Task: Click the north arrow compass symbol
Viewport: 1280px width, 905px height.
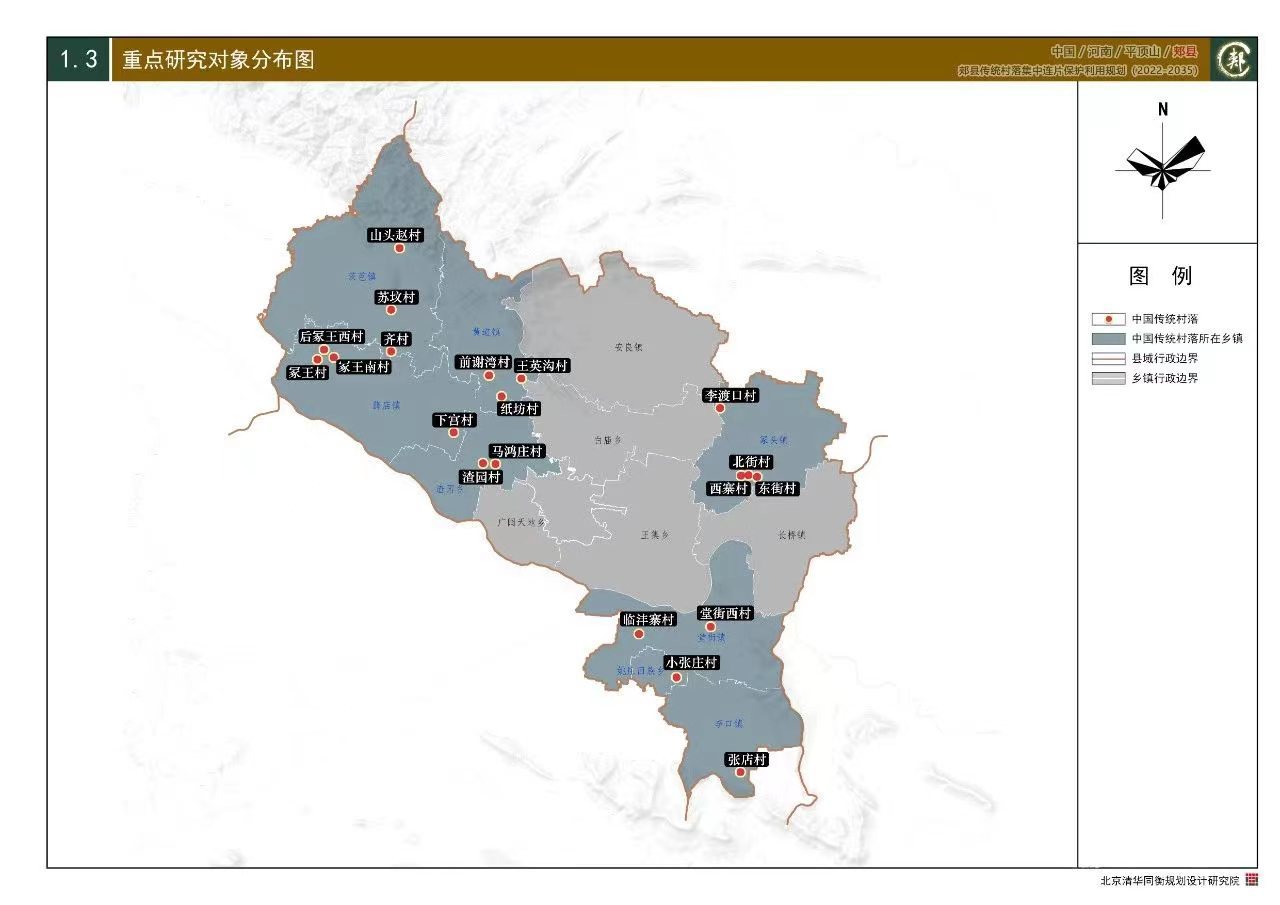Action: [1162, 170]
